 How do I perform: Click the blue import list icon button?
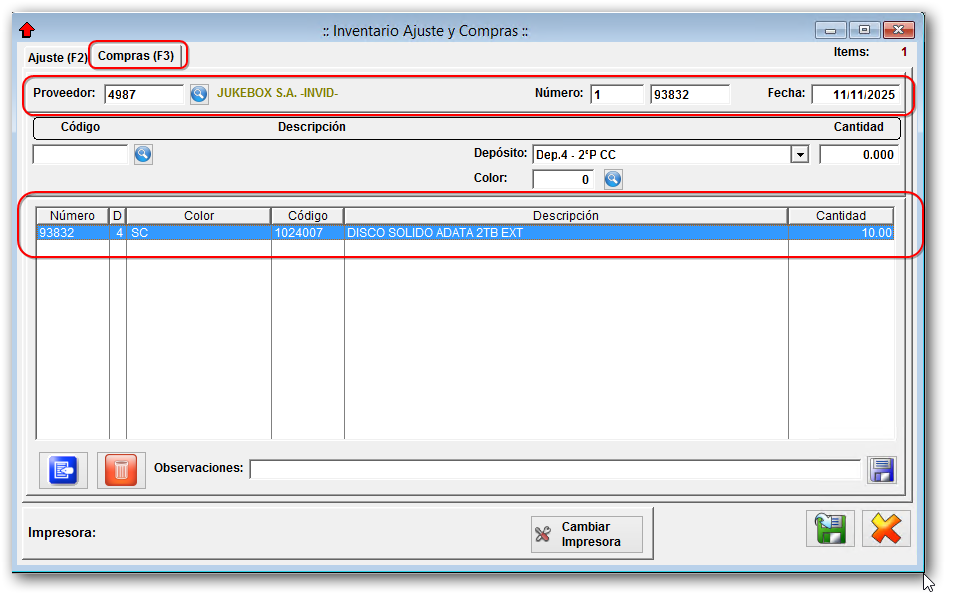pyautogui.click(x=63, y=470)
